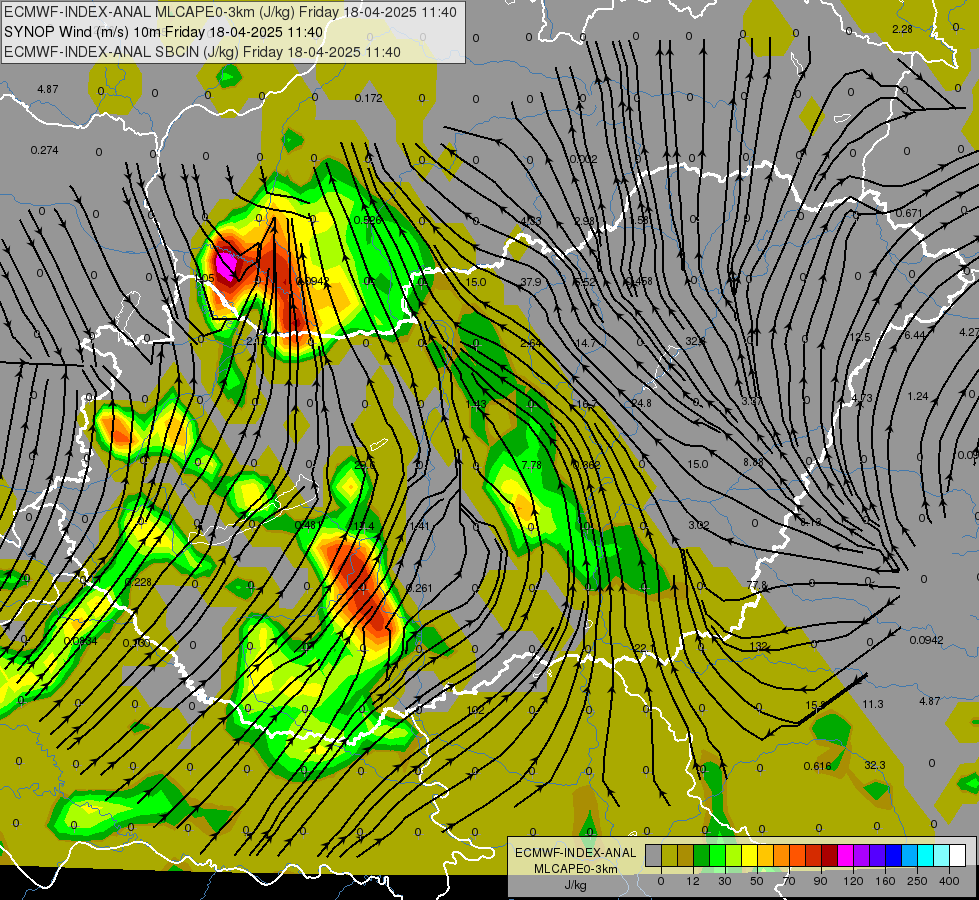Click the legend tick label '400'

[x=949, y=881]
